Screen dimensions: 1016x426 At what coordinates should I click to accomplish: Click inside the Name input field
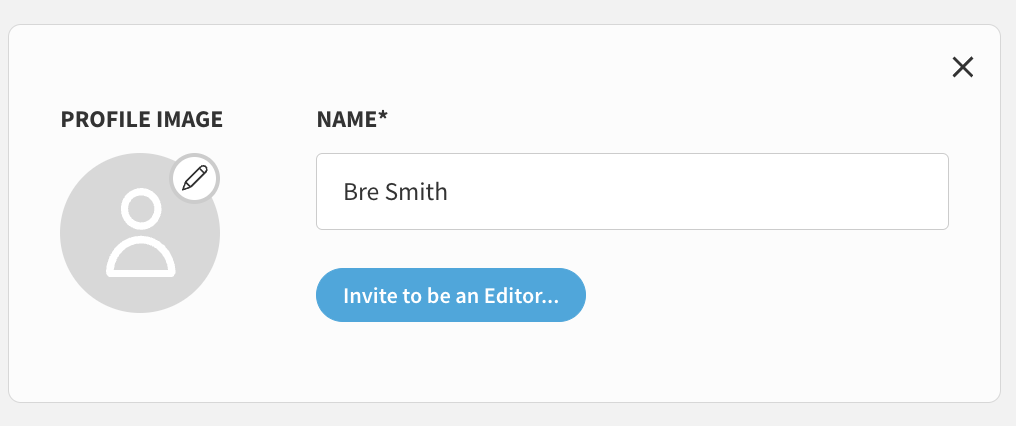click(x=632, y=191)
